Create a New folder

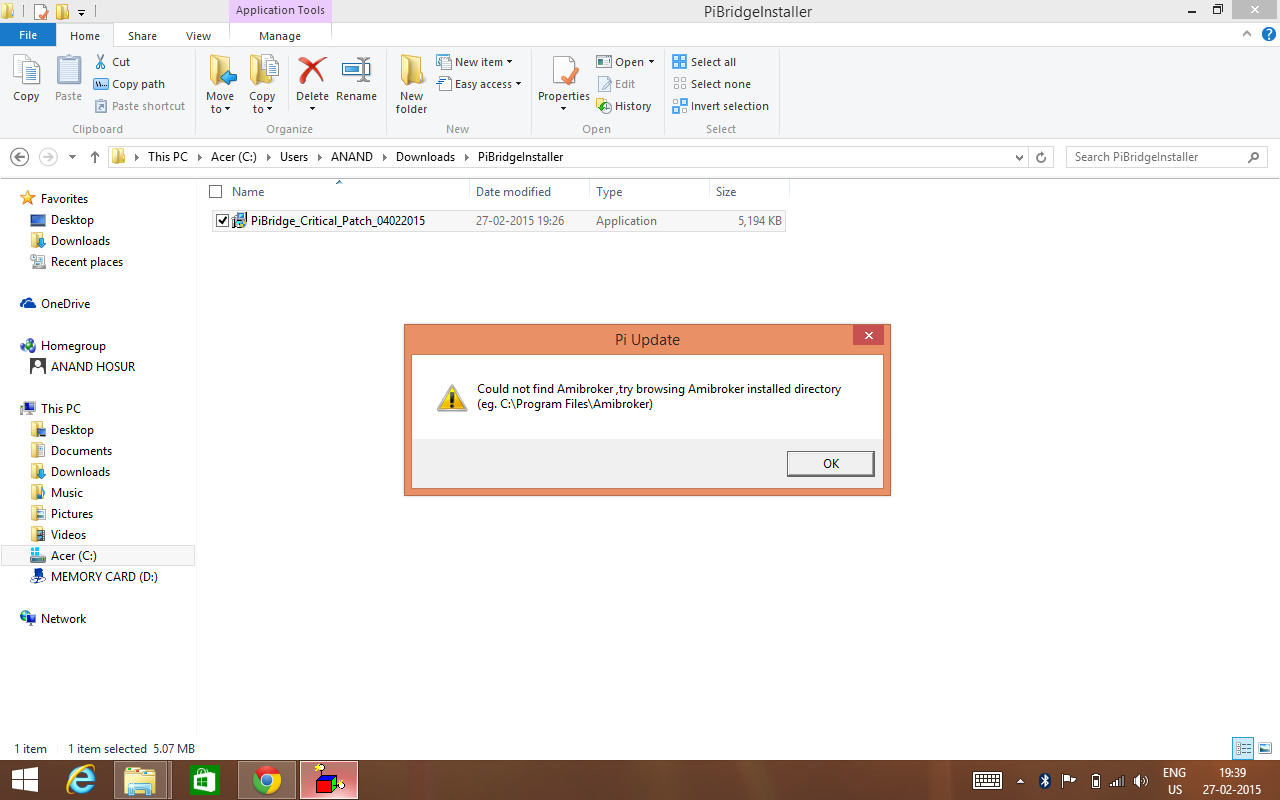[411, 84]
